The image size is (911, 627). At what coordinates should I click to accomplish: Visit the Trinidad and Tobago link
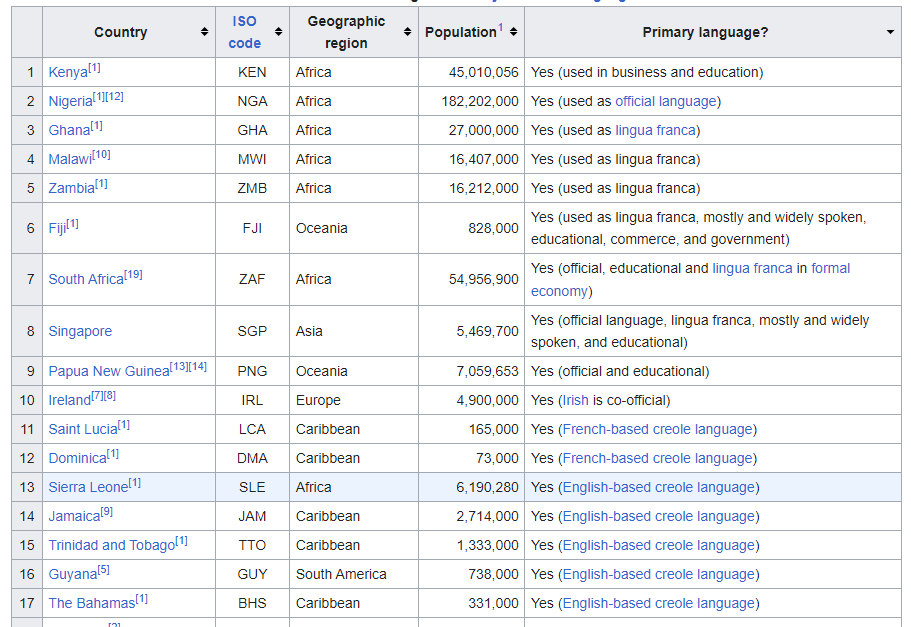[111, 545]
